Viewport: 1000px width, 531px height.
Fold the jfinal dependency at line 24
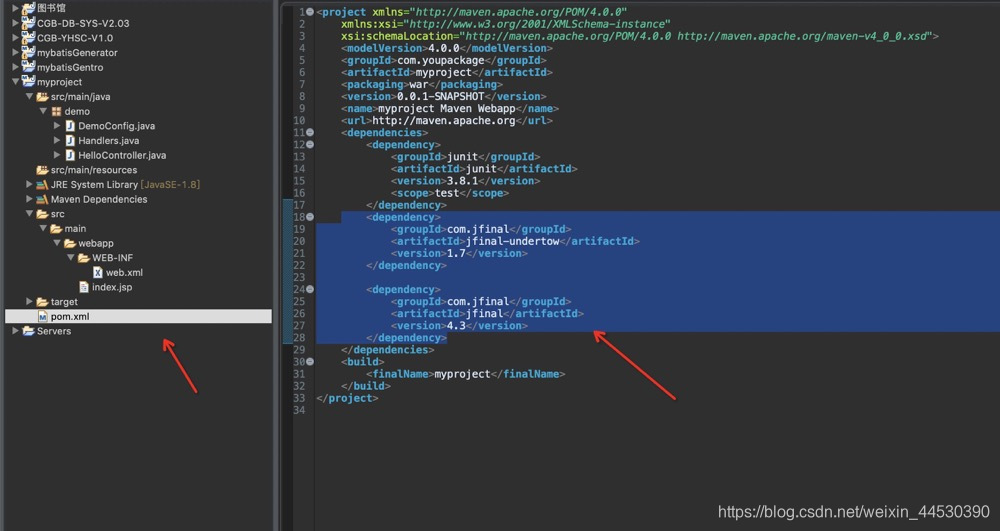click(x=310, y=289)
